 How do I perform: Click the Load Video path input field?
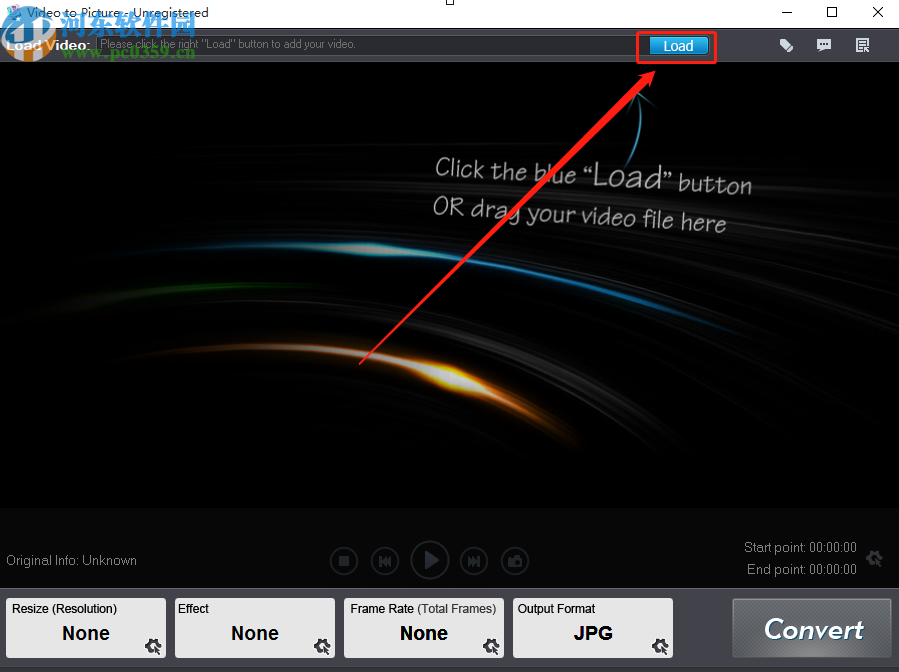pyautogui.click(x=367, y=45)
